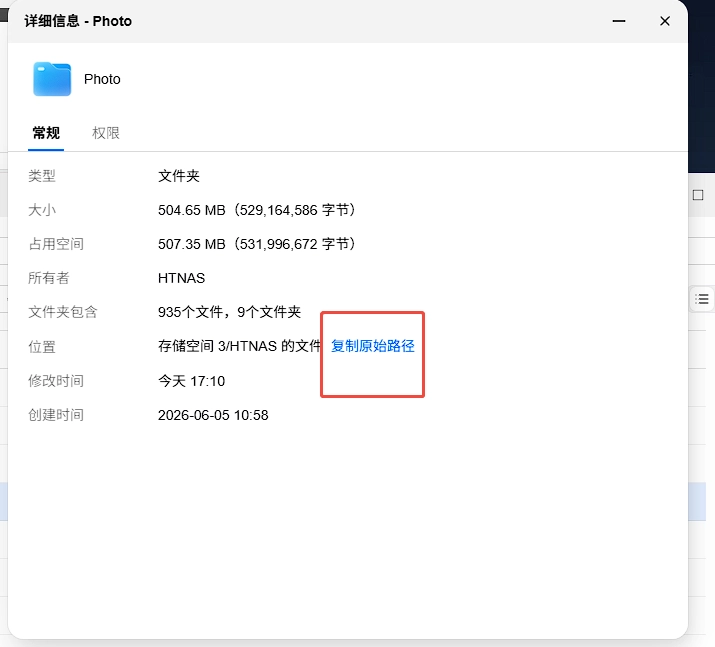Screen dimensions: 715x647
Task: Click the 935个文件,9个文件夹 value
Action: (x=229, y=312)
